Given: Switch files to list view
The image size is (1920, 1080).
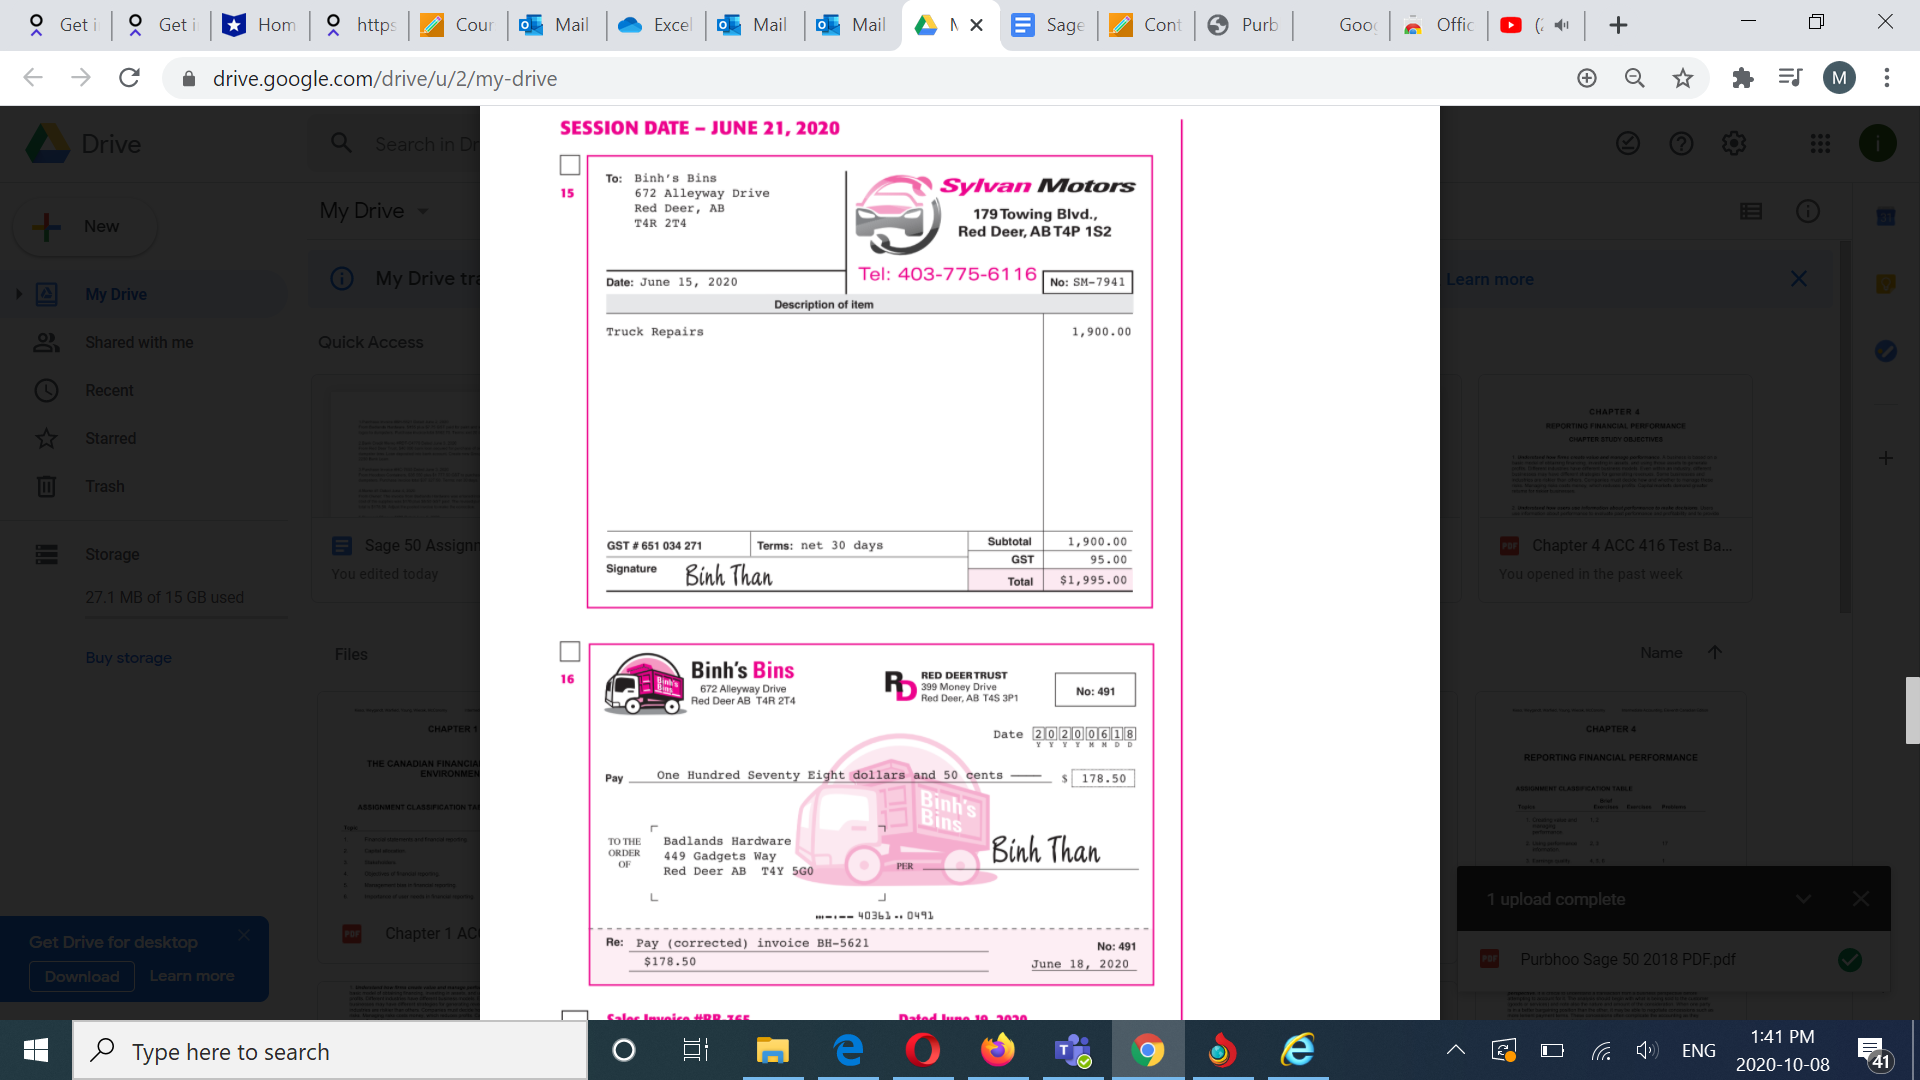Looking at the screenshot, I should pyautogui.click(x=1750, y=211).
